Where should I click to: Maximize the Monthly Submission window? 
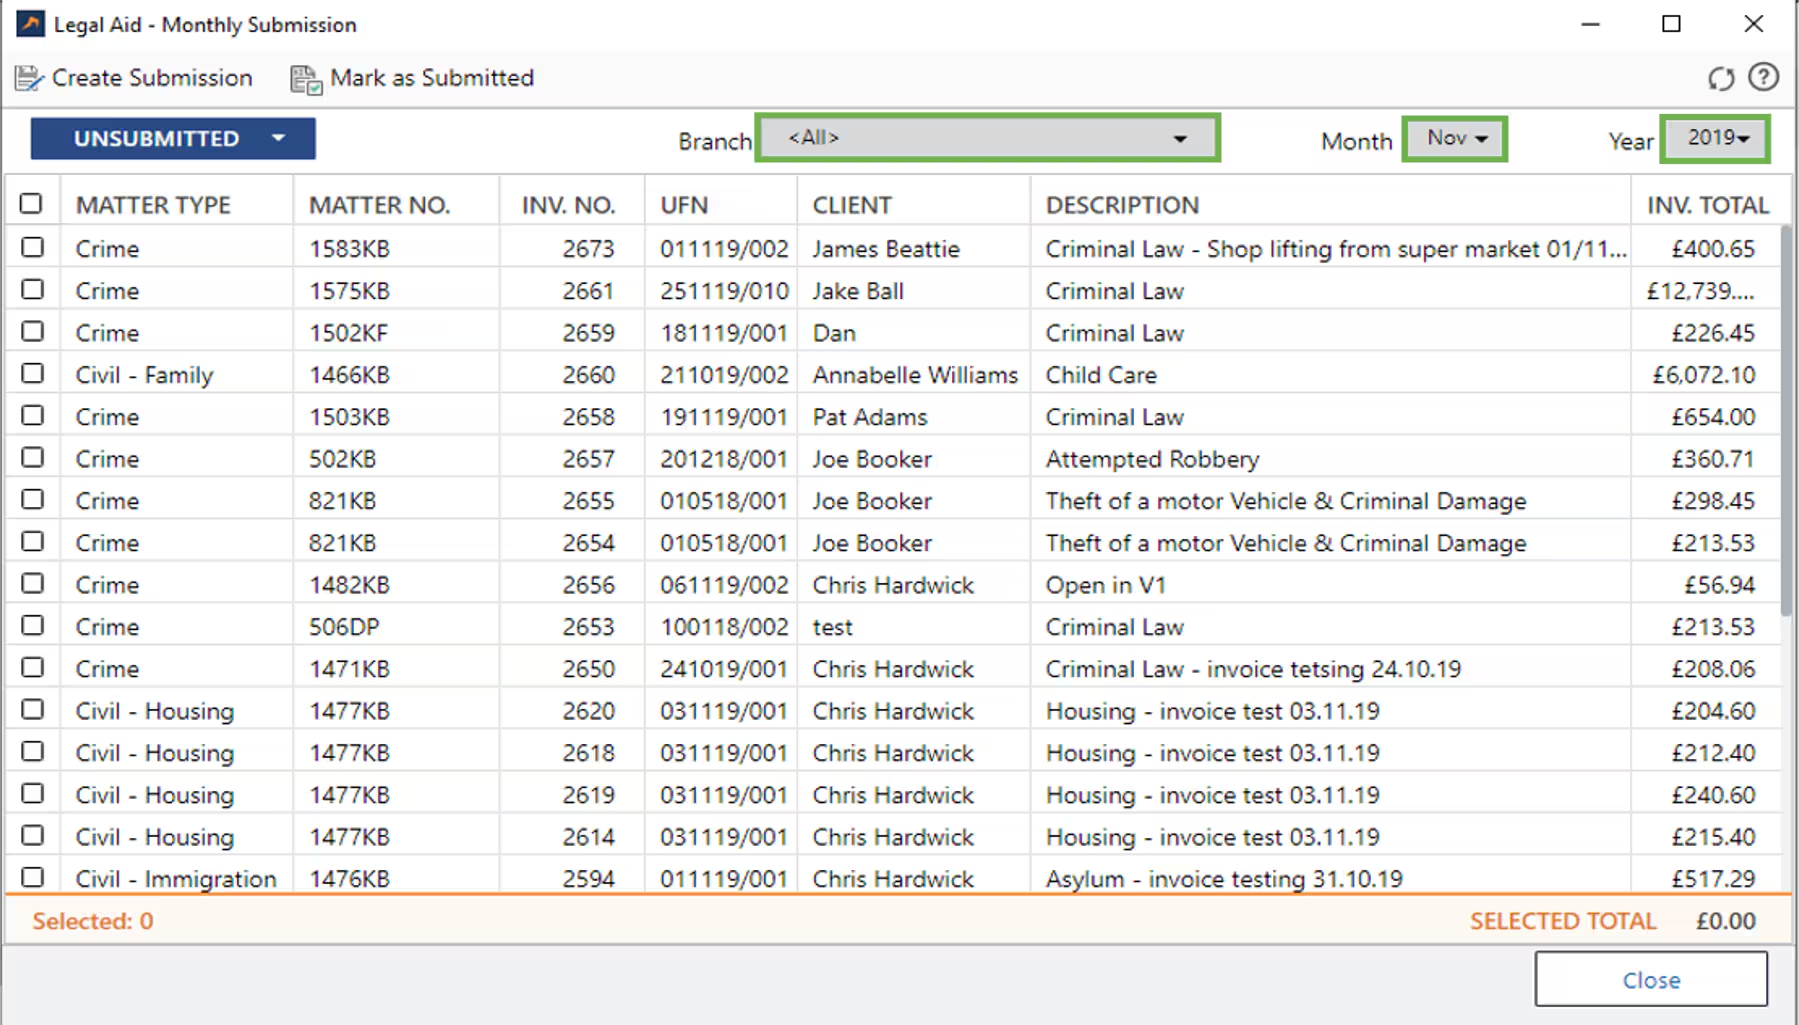[x=1671, y=24]
